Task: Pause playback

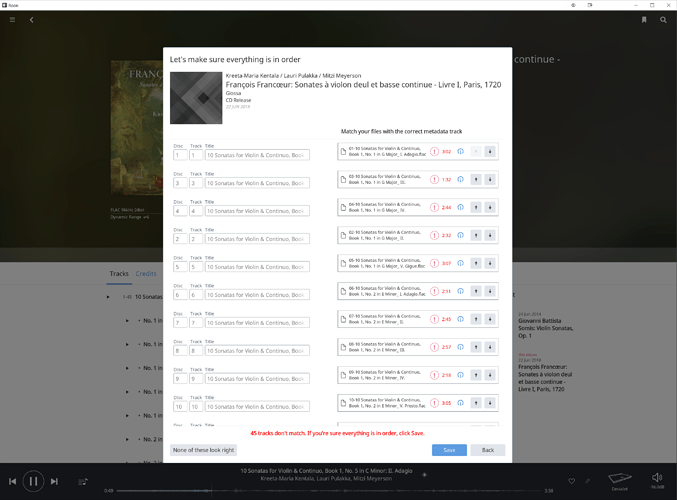Action: 33,481
